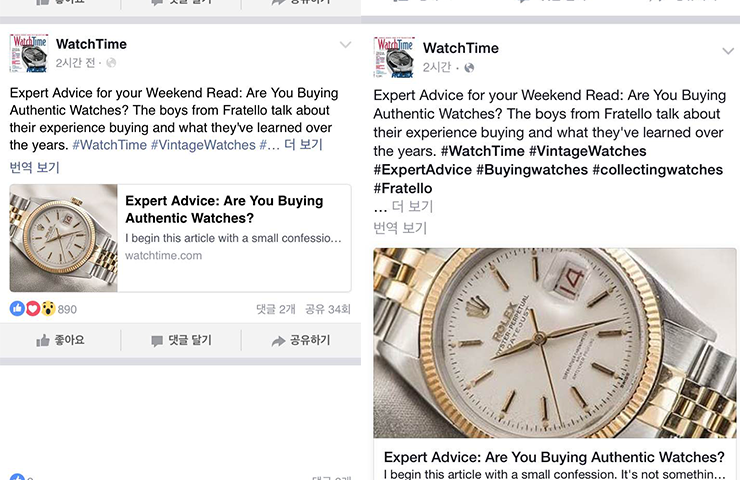Image resolution: width=740 pixels, height=480 pixels.
Task: Tap the 댓글 달기 comment button
Action: tap(181, 340)
